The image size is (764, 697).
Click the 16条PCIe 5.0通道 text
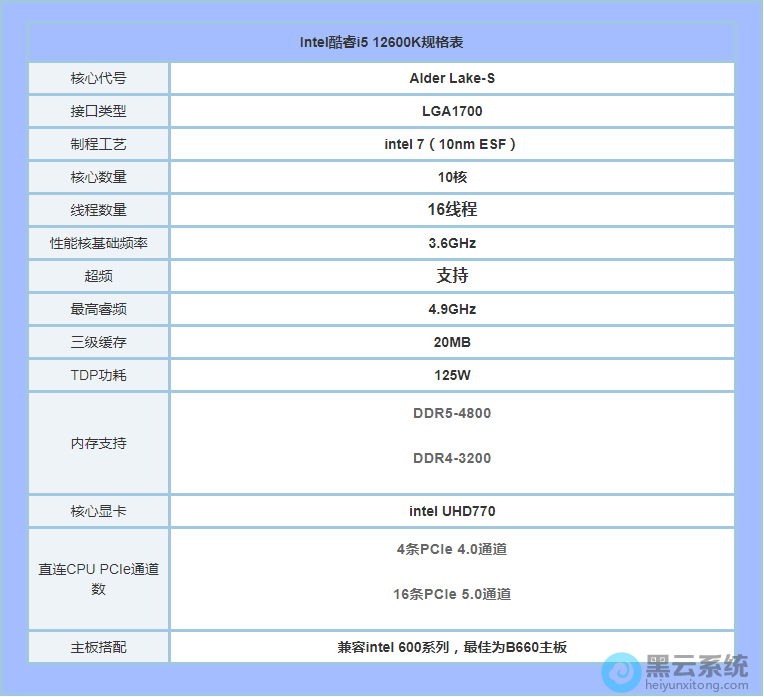452,594
